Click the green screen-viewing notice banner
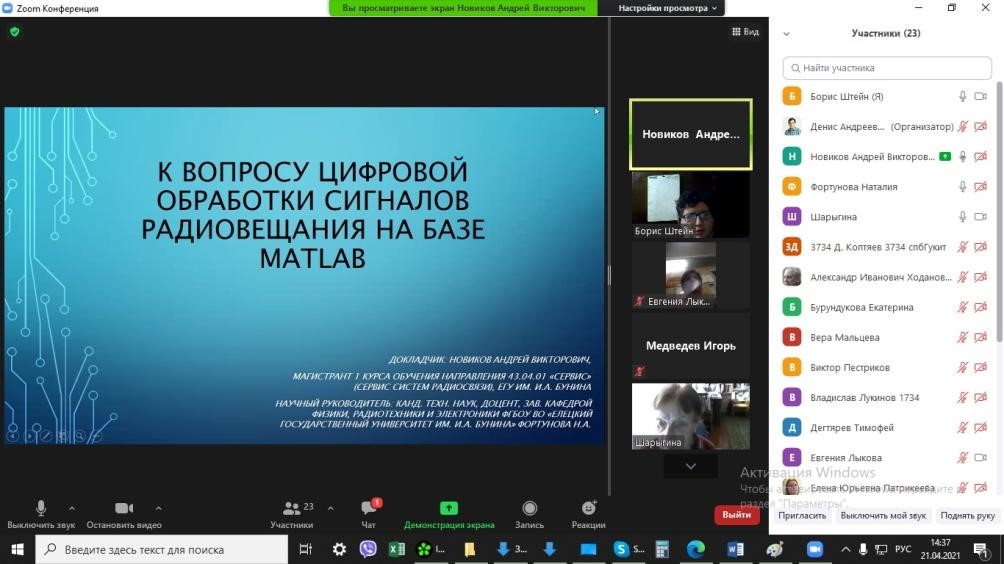This screenshot has height=564, width=1004. point(463,8)
